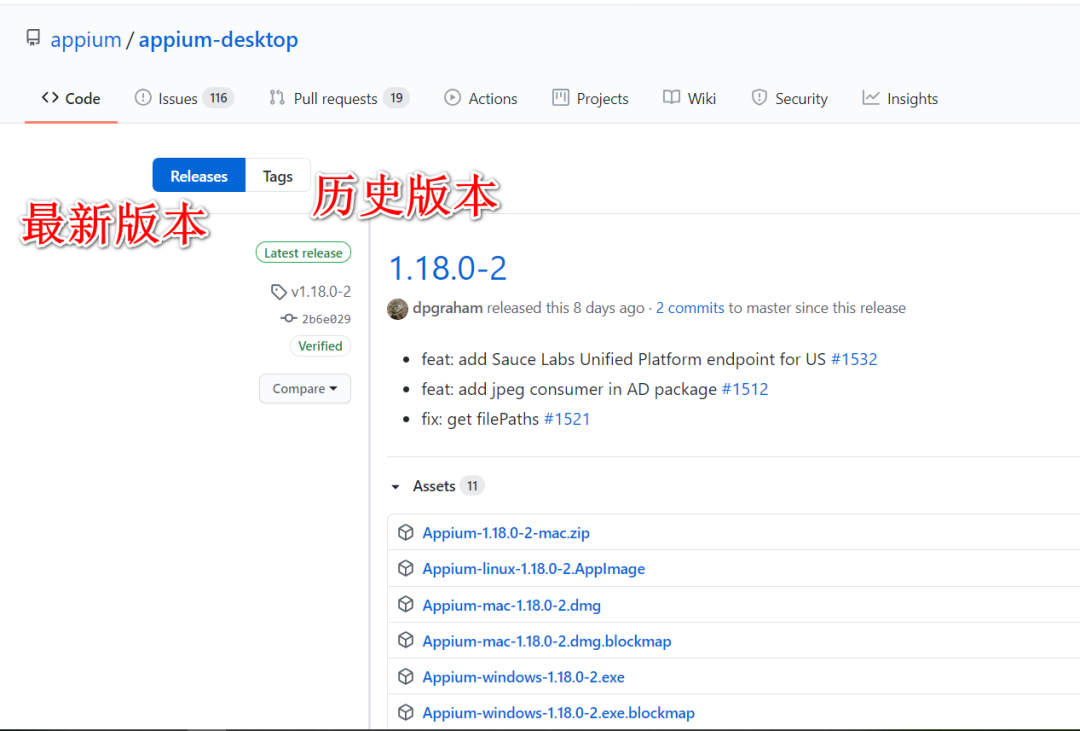Click the package icon beside Appium-mac-1.18.0-2.dmg
Image resolution: width=1080 pixels, height=731 pixels.
(x=406, y=604)
